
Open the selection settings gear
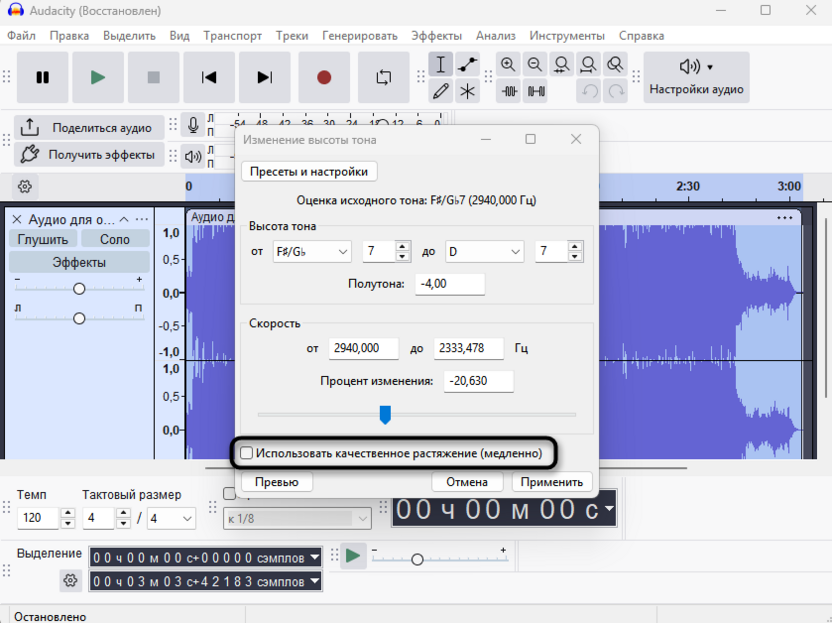point(71,581)
